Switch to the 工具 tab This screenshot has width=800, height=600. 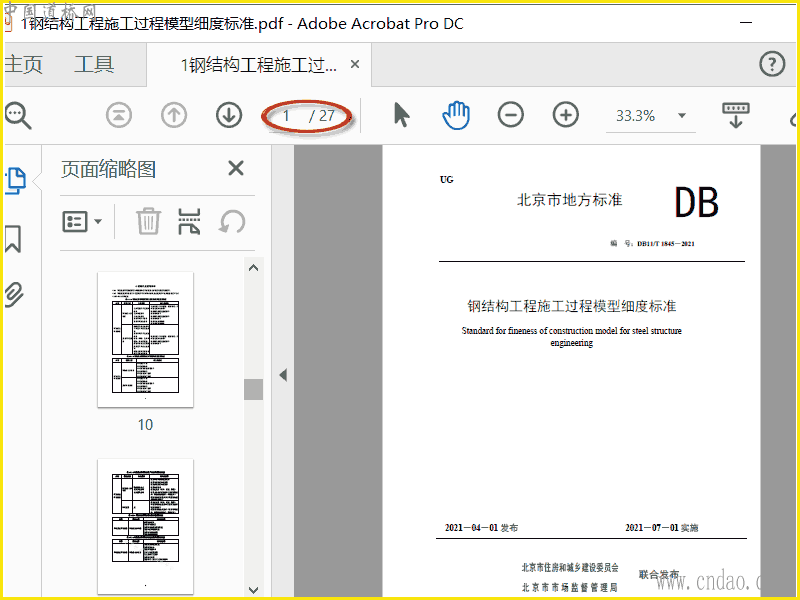[94, 64]
